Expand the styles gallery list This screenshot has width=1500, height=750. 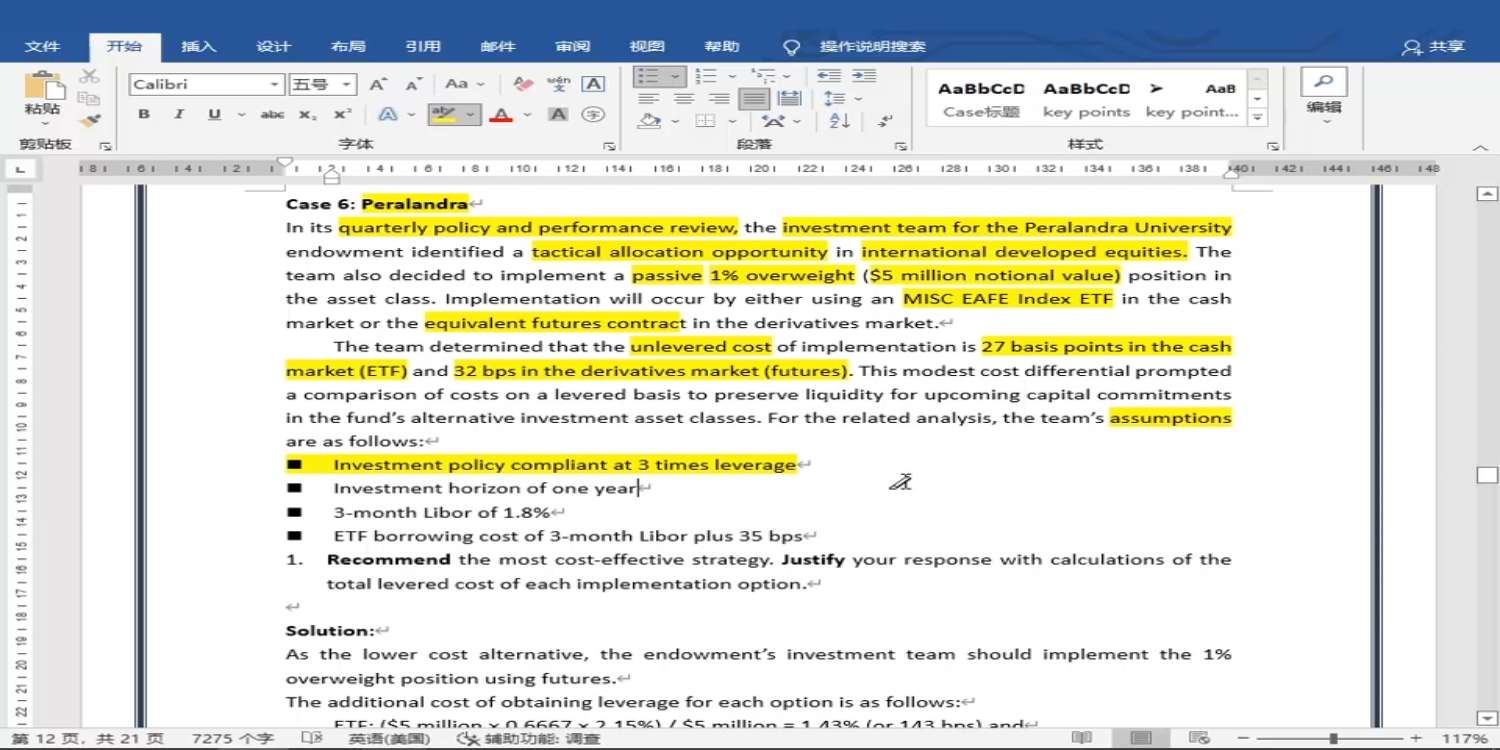(x=1258, y=117)
